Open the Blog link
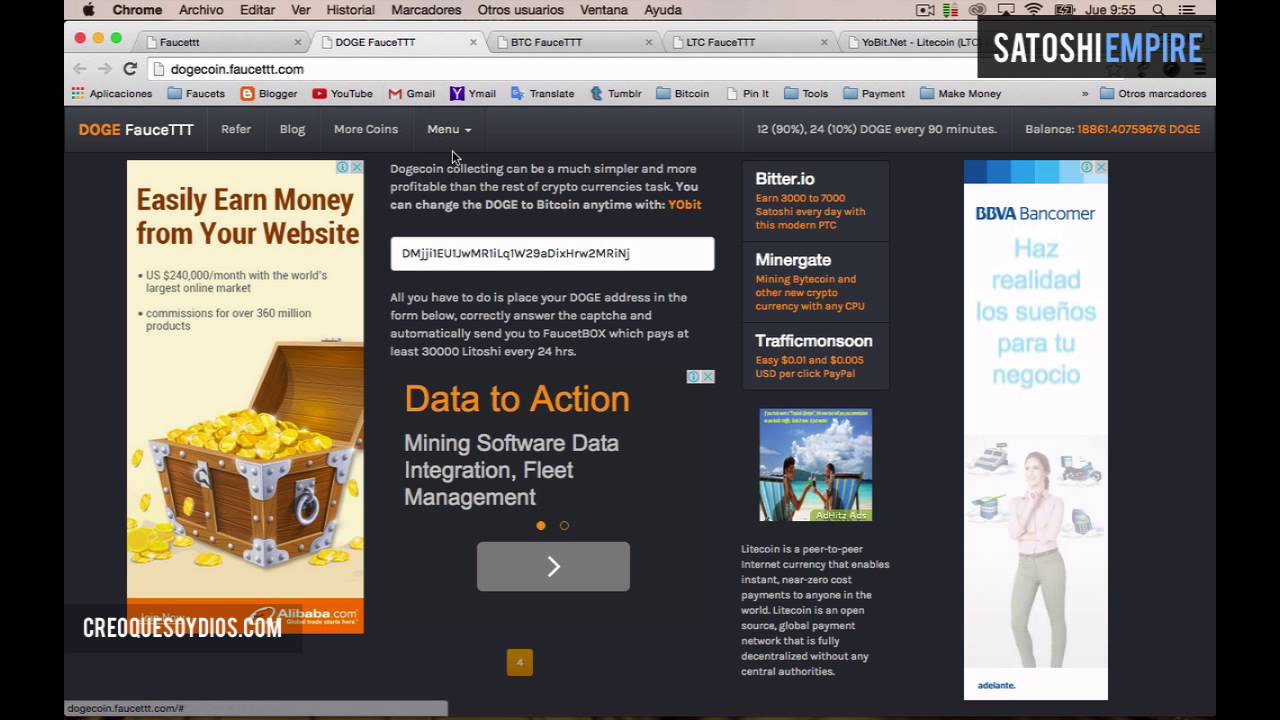Image resolution: width=1280 pixels, height=720 pixels. coord(292,129)
